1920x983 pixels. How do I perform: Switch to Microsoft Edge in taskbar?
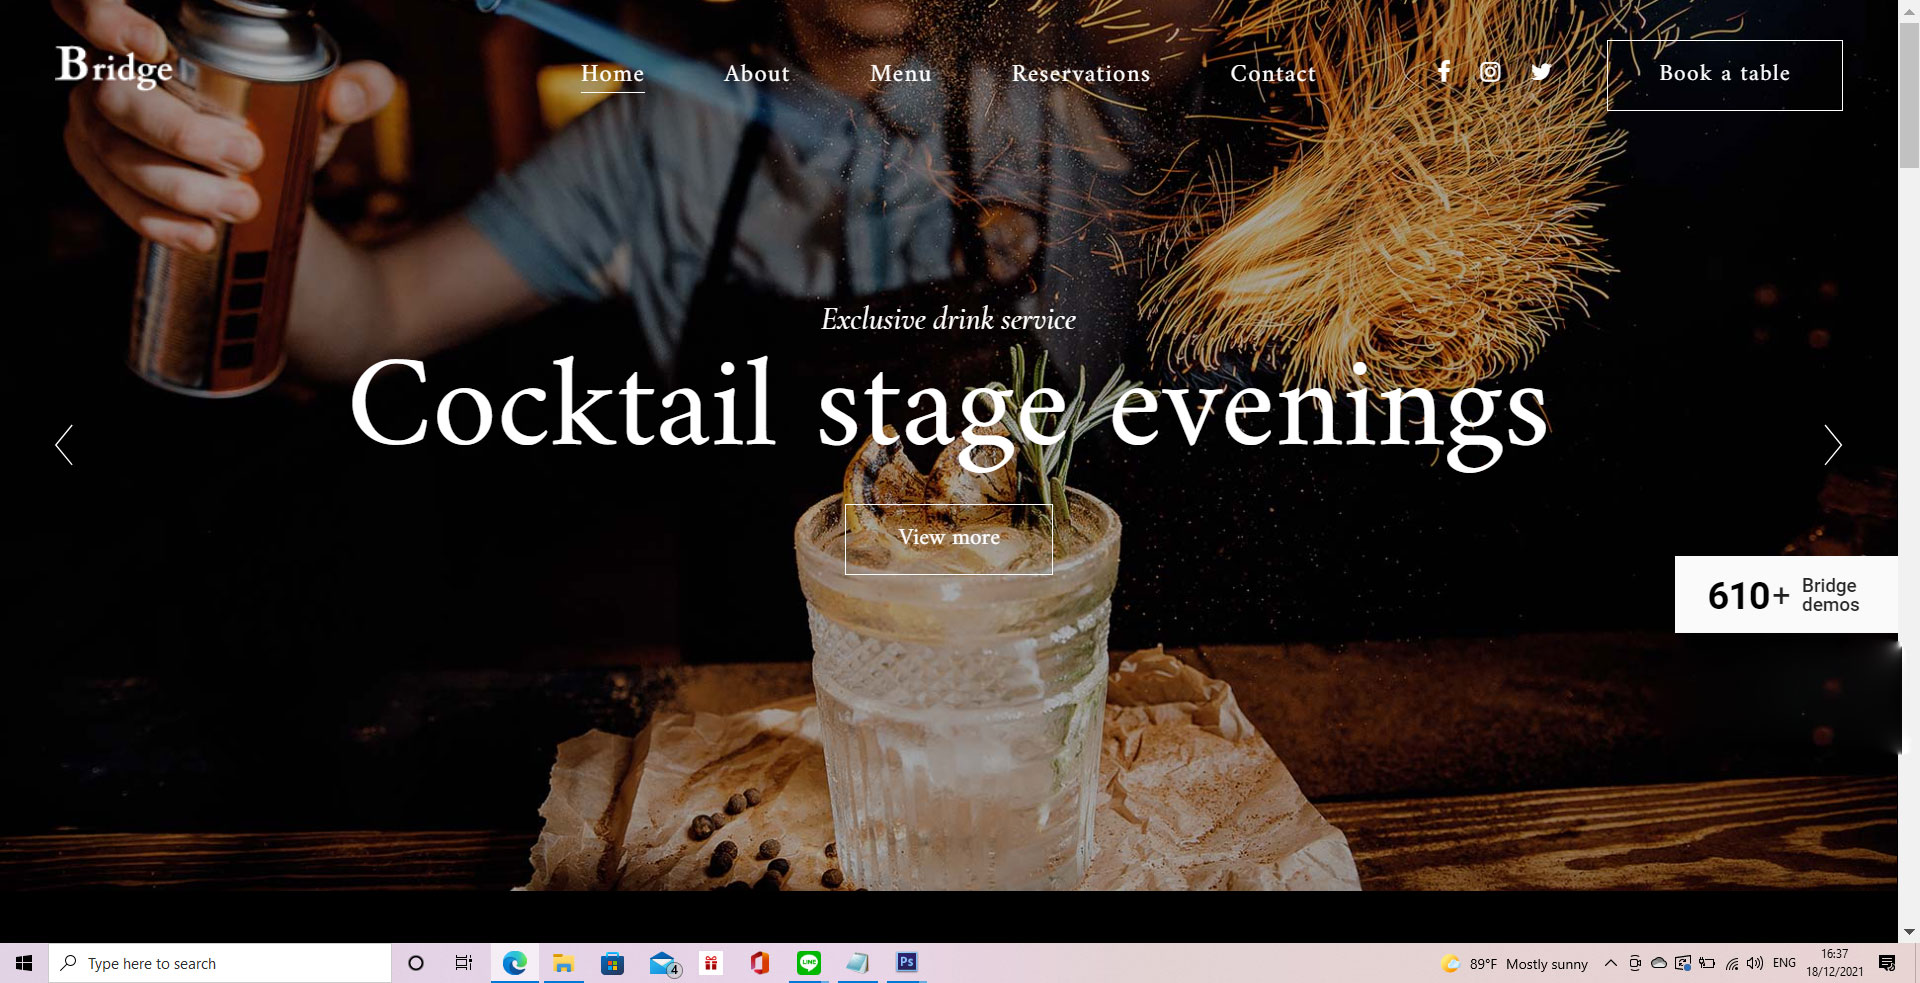[514, 963]
